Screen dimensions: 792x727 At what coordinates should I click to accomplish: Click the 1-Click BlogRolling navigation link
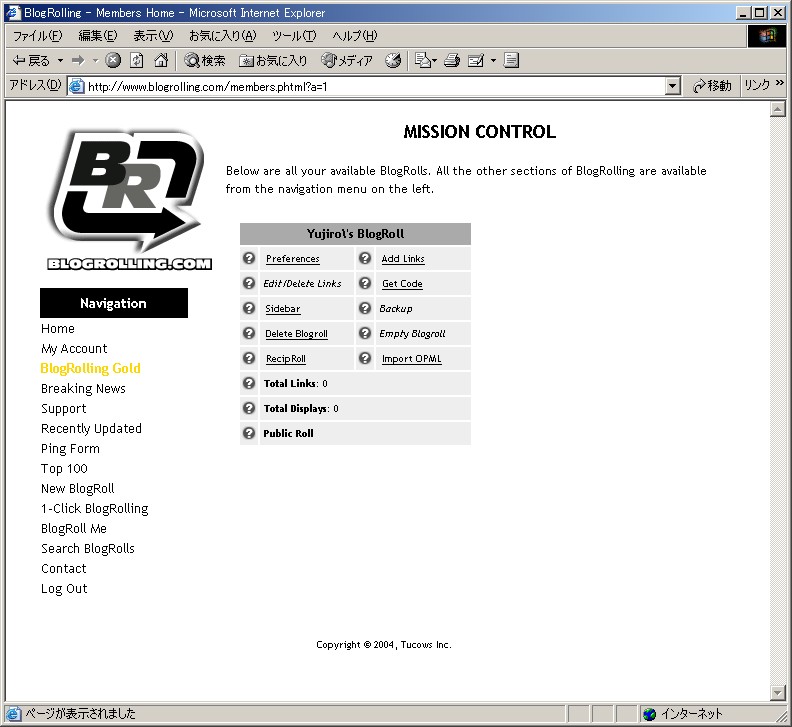tap(95, 509)
